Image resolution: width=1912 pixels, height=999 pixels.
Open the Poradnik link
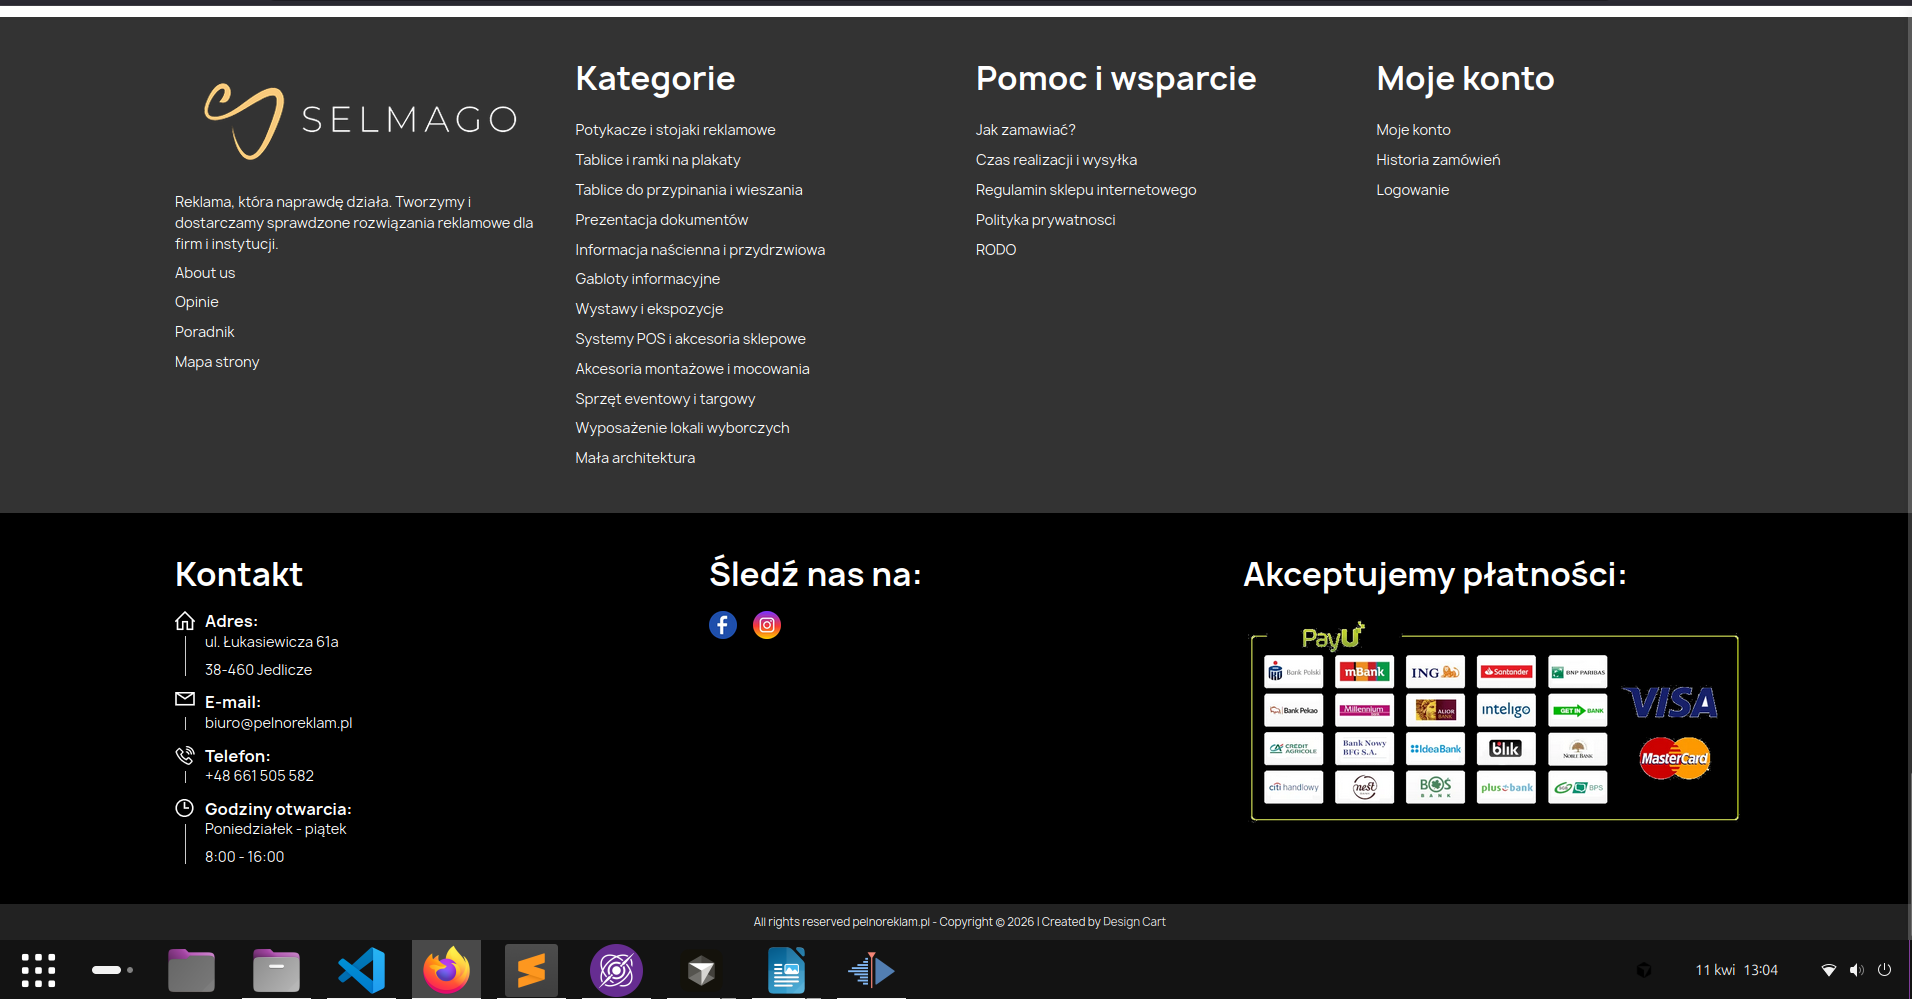(205, 332)
